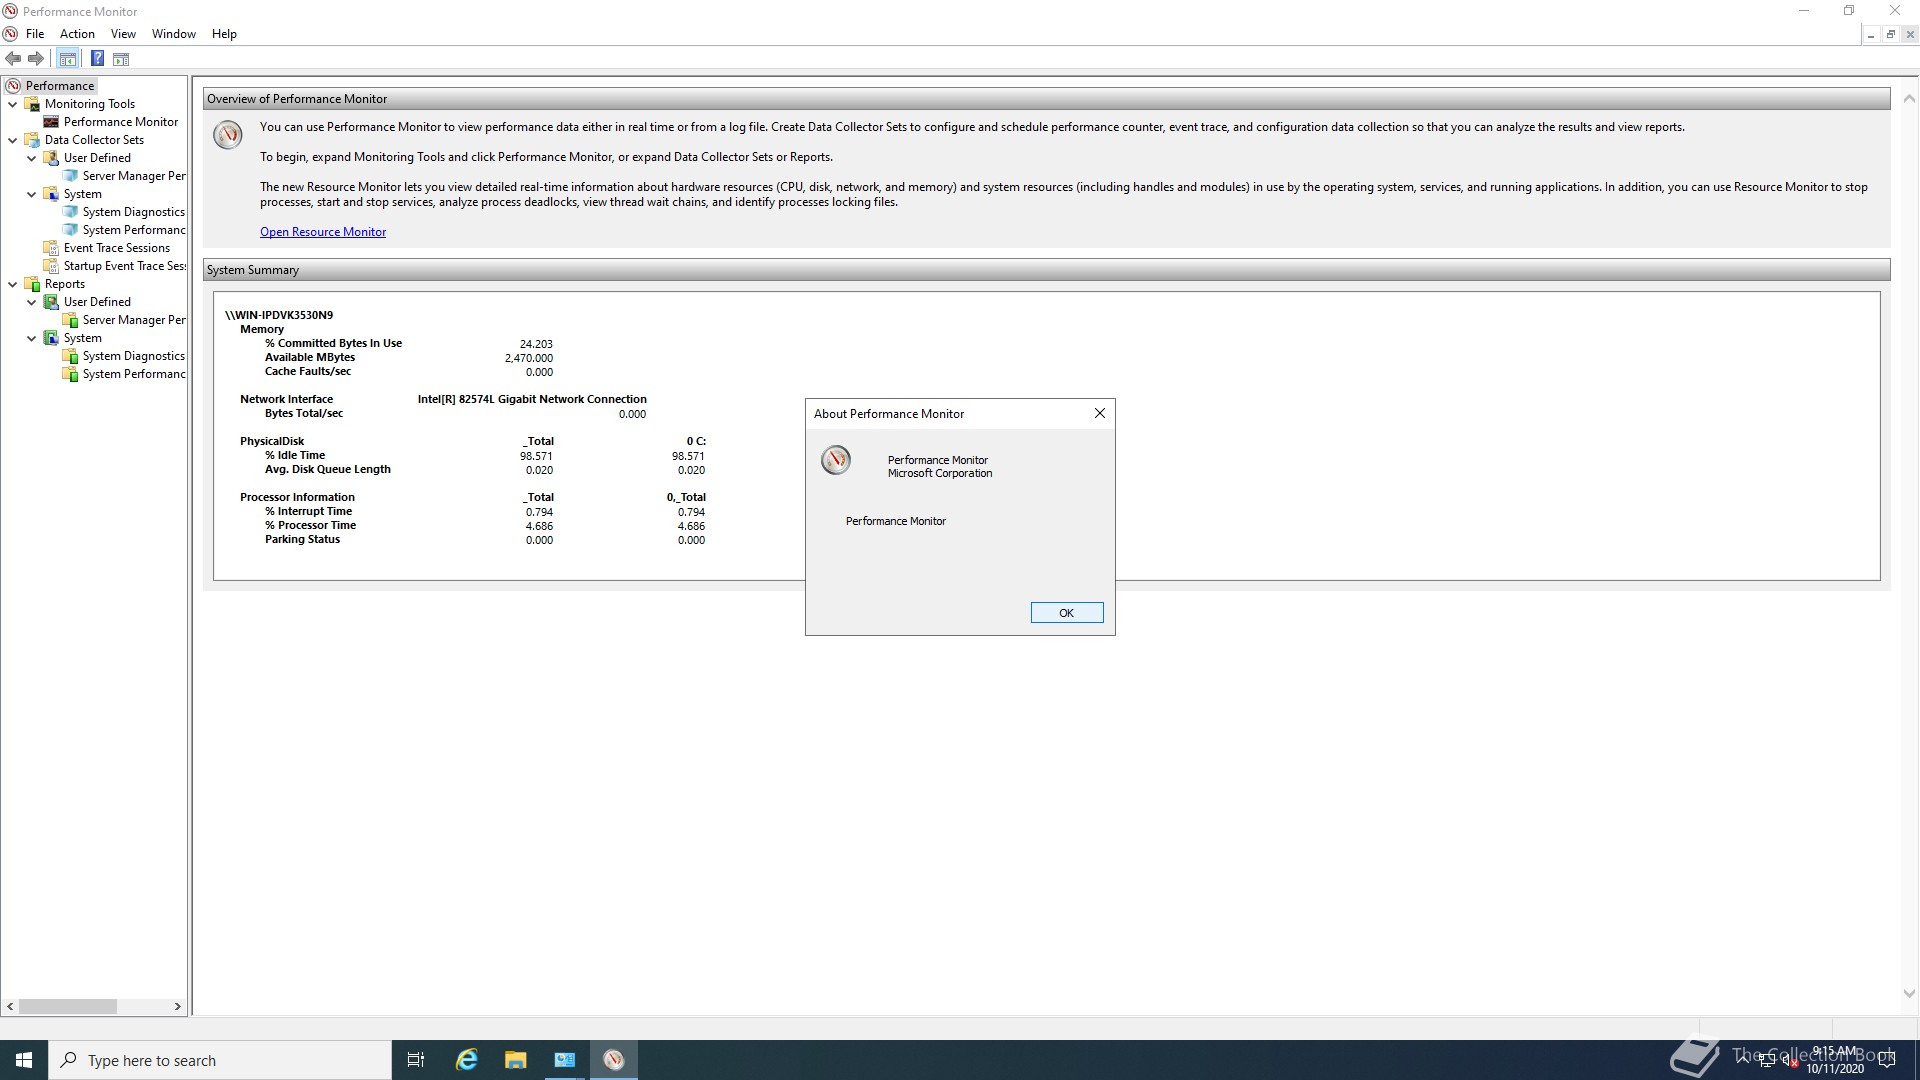1920x1080 pixels.
Task: Click User Defined icon under Data Collector Sets
Action: point(51,158)
